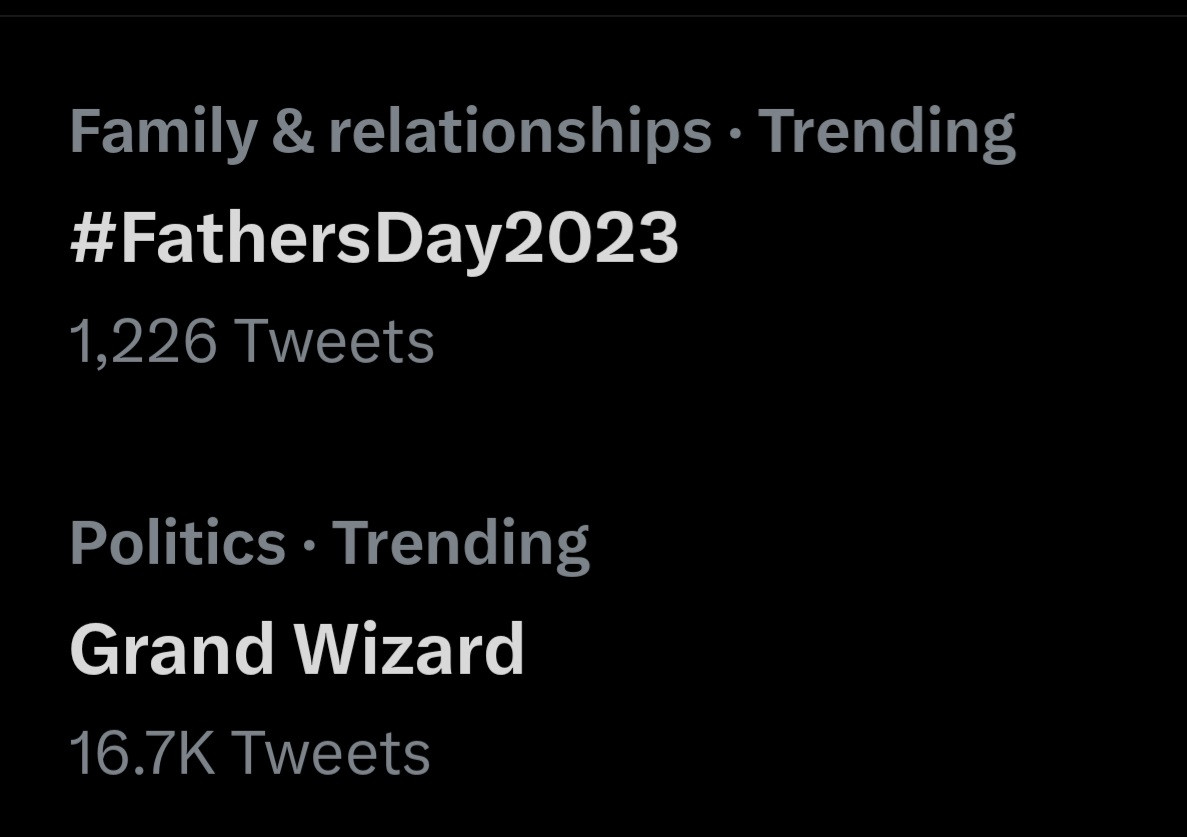
Task: Click the word "relationships" in the category label
Action: pyautogui.click(x=520, y=133)
